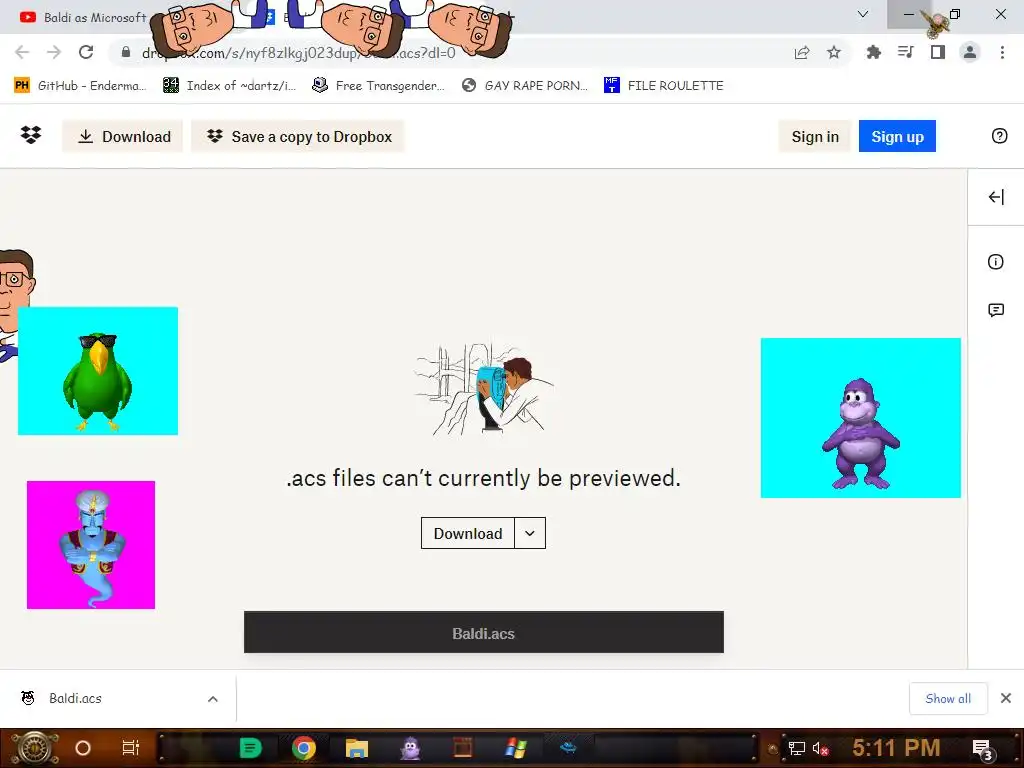Click Save a copy to Dropbox

click(x=298, y=136)
